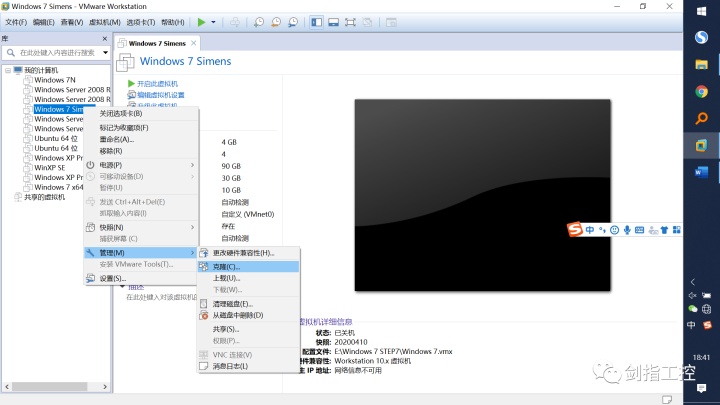Open the emoji panel on IME bar
Image resolution: width=720 pixels, height=405 pixels.
(614, 230)
